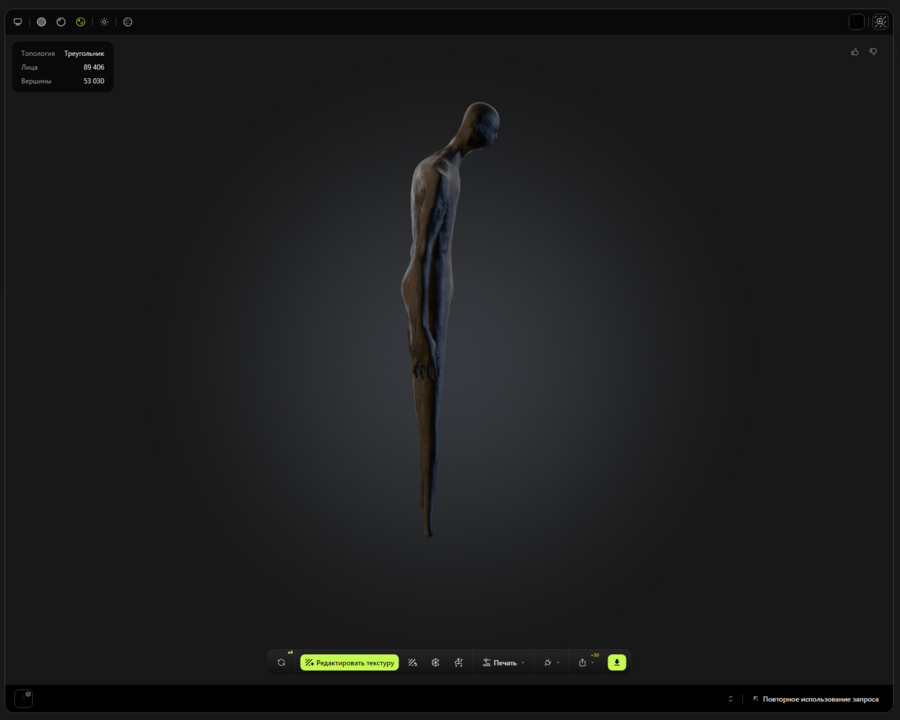Image resolution: width=900 pixels, height=720 pixels.
Task: Give a thumbs down to the model
Action: point(873,52)
